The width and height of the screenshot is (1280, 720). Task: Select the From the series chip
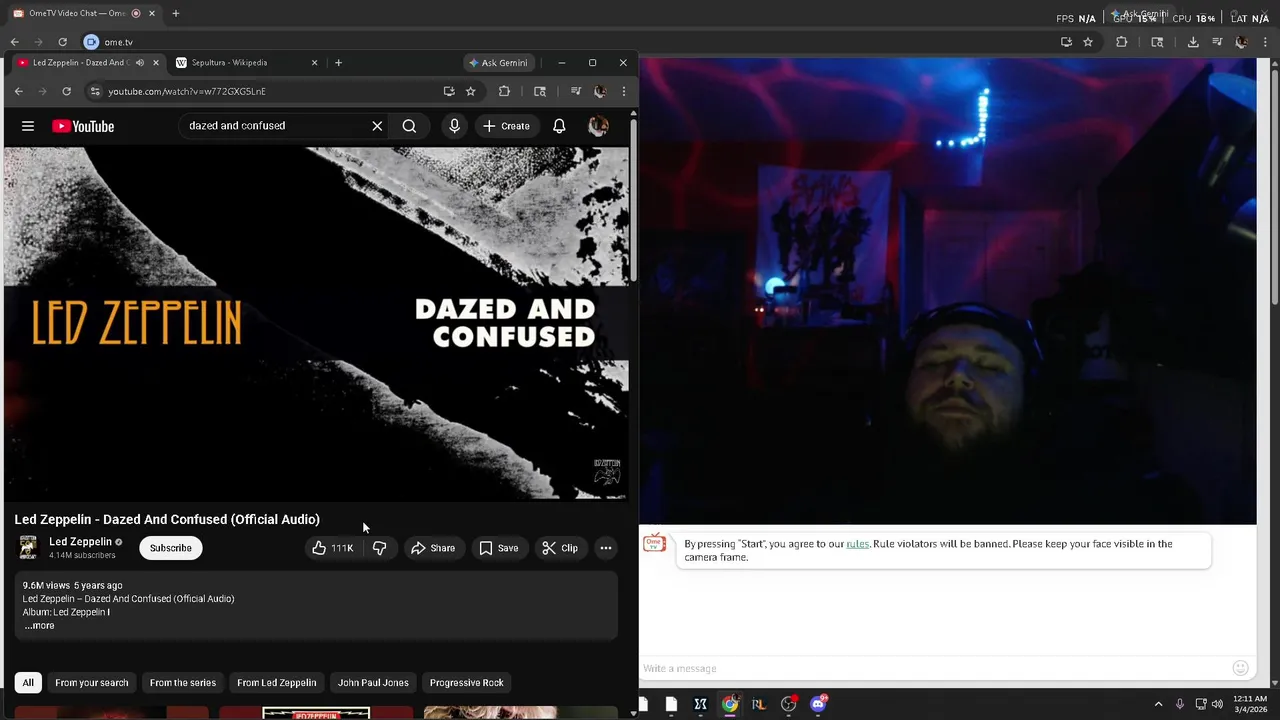pyautogui.click(x=183, y=683)
